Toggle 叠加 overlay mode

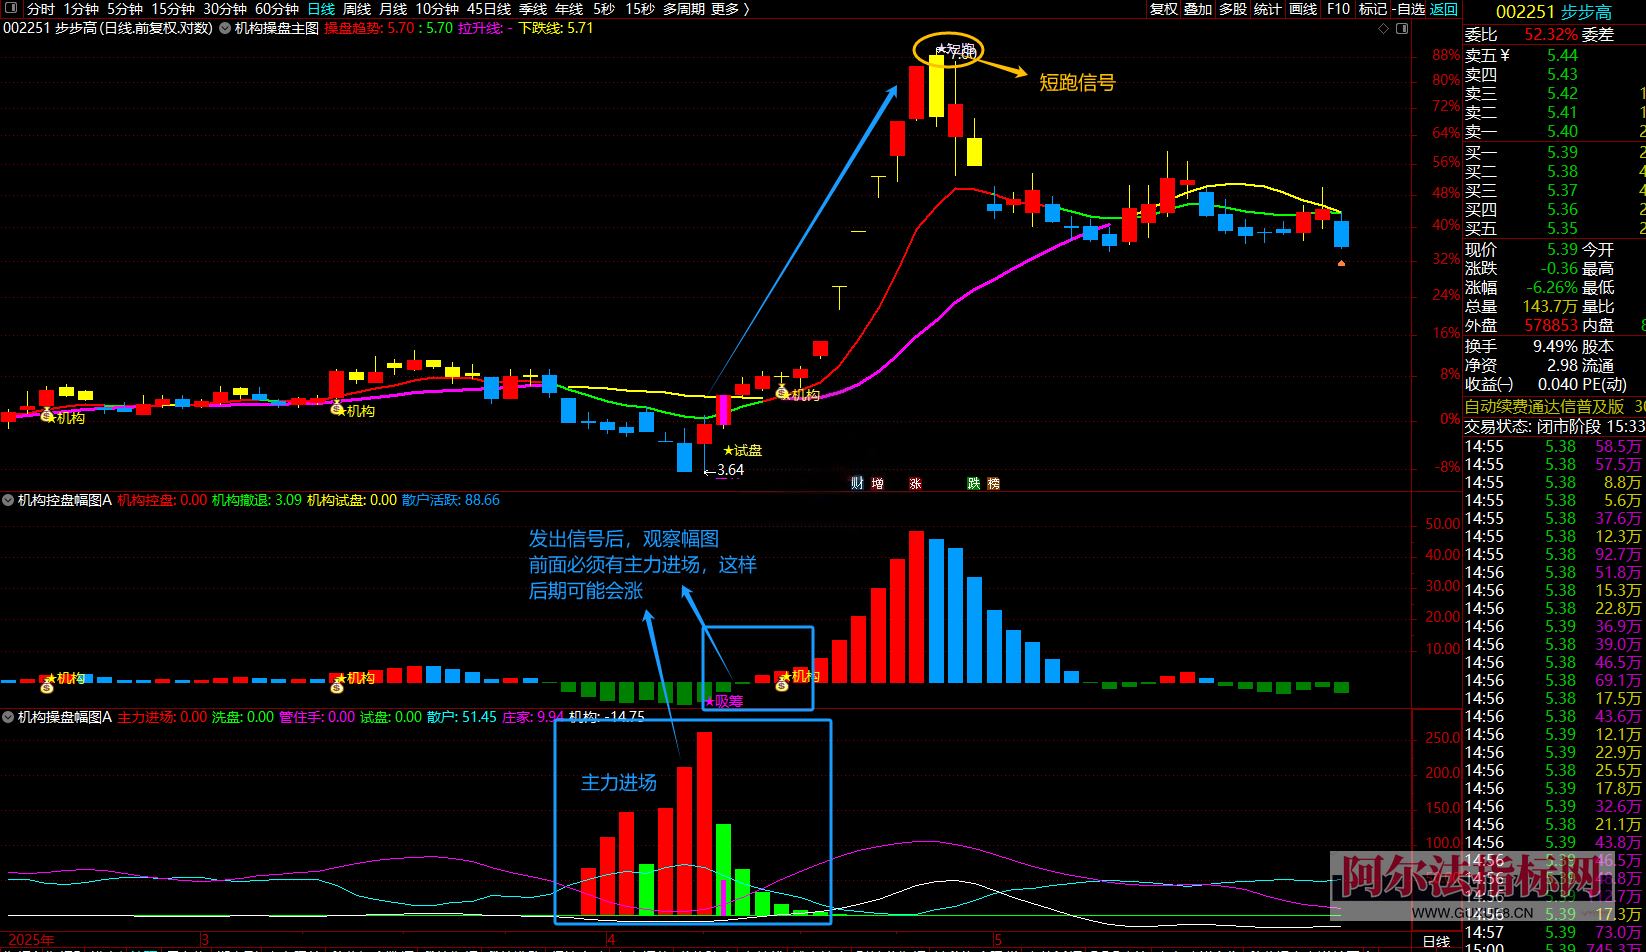point(1198,9)
